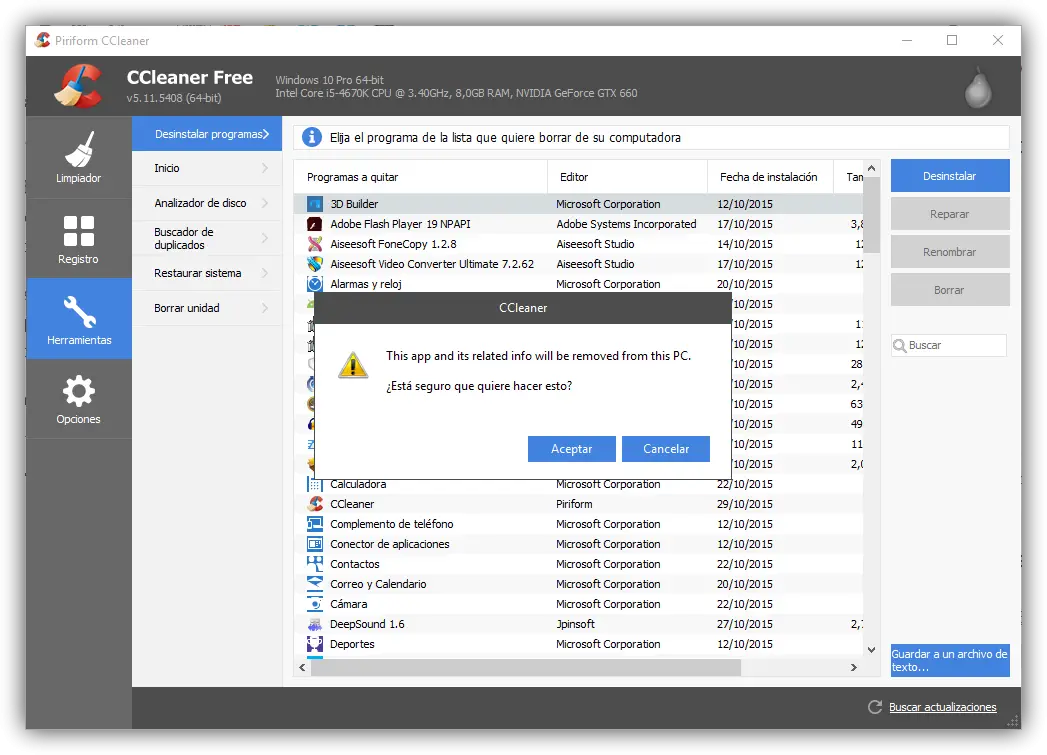1047x755 pixels.
Task: Click the Aiseesoft Video Converter icon
Action: (315, 264)
